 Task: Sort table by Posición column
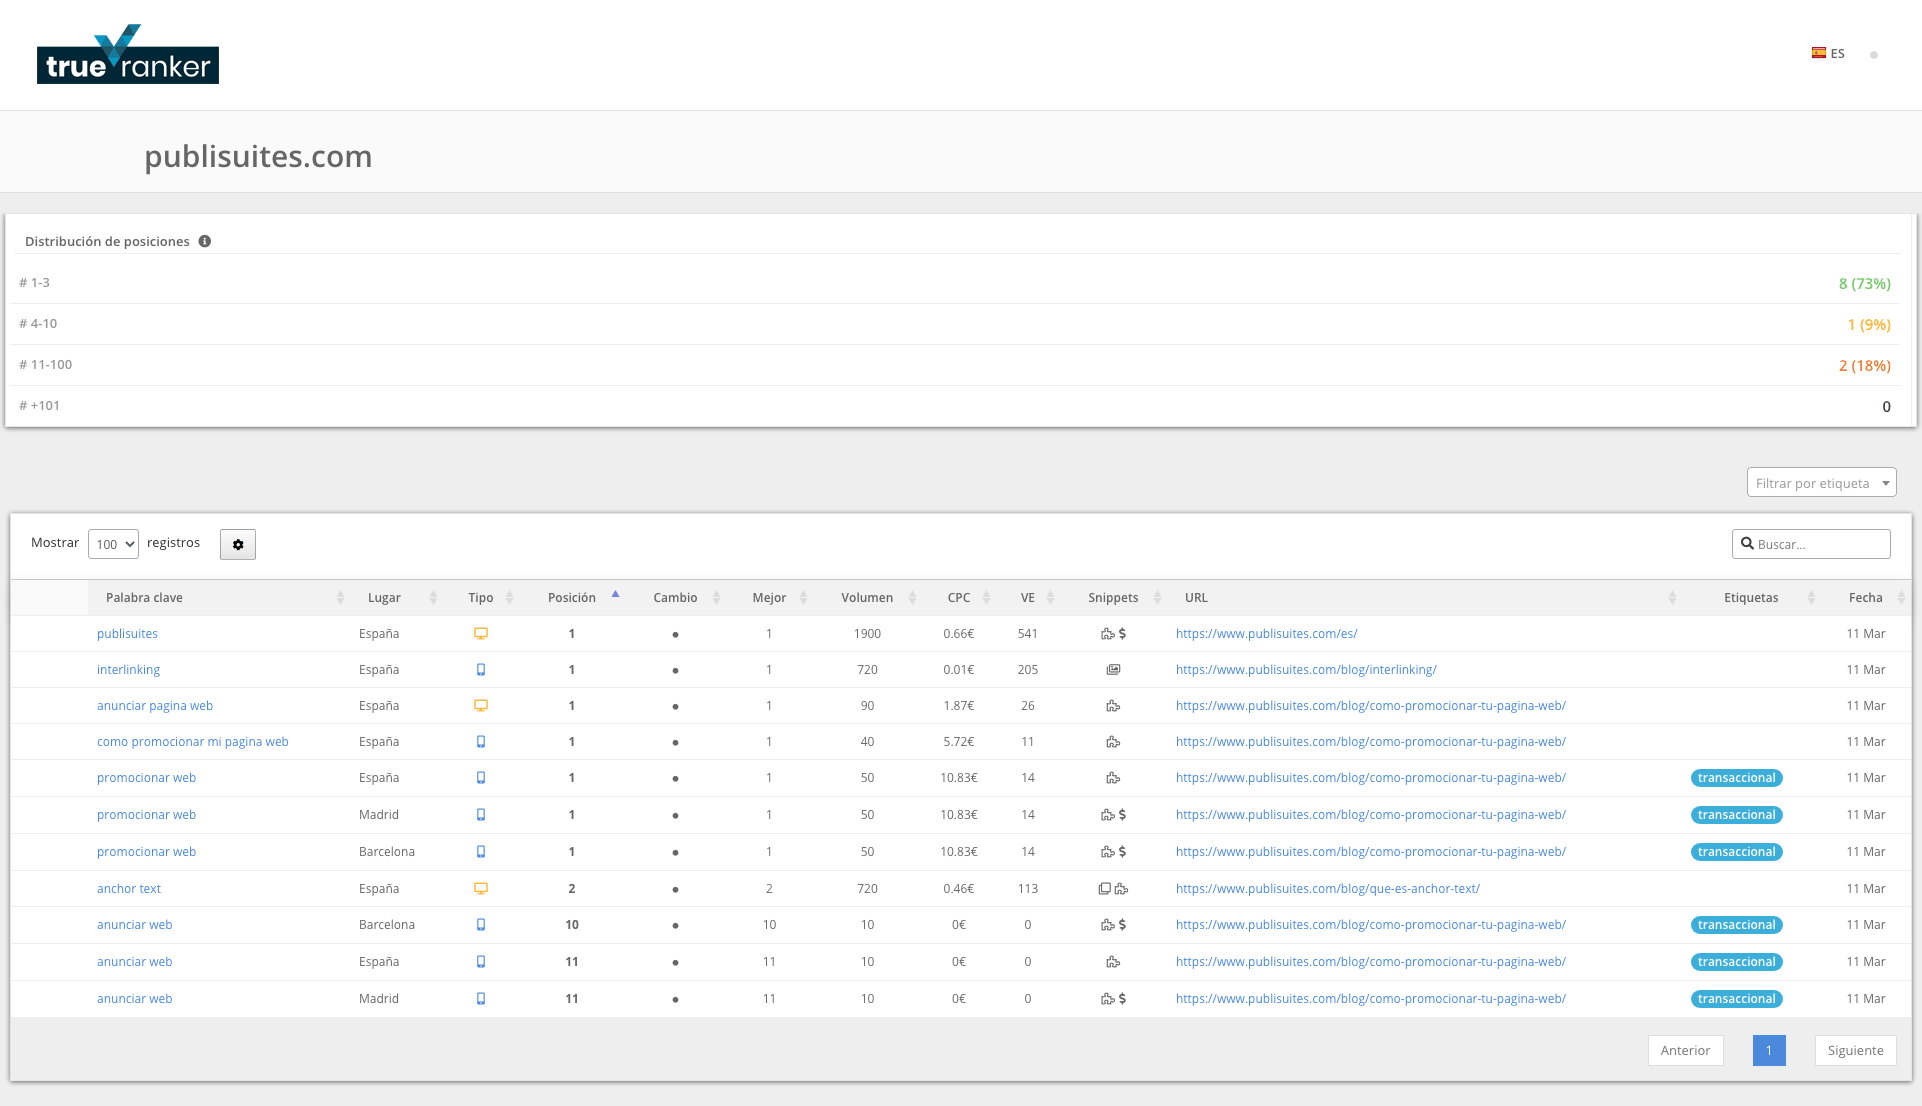[x=572, y=598]
